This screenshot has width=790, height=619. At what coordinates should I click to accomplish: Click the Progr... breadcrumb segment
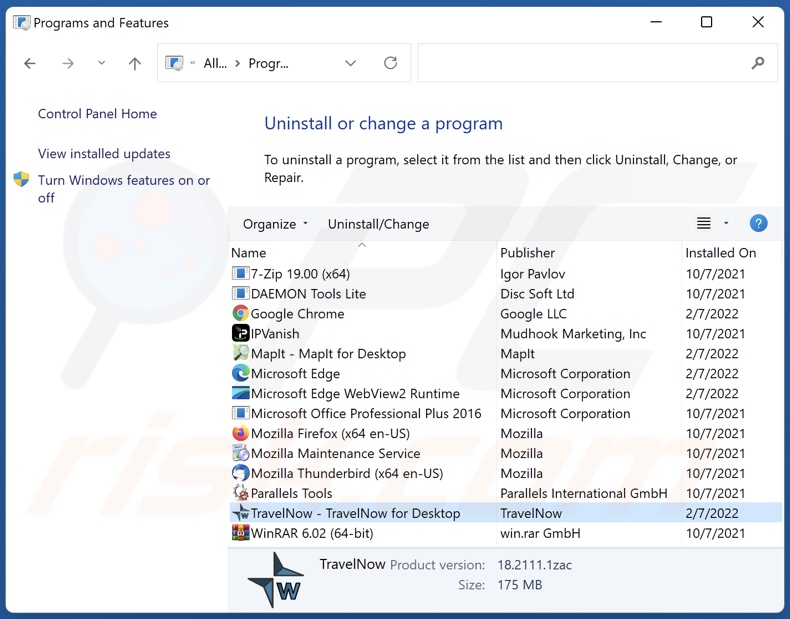coord(269,63)
